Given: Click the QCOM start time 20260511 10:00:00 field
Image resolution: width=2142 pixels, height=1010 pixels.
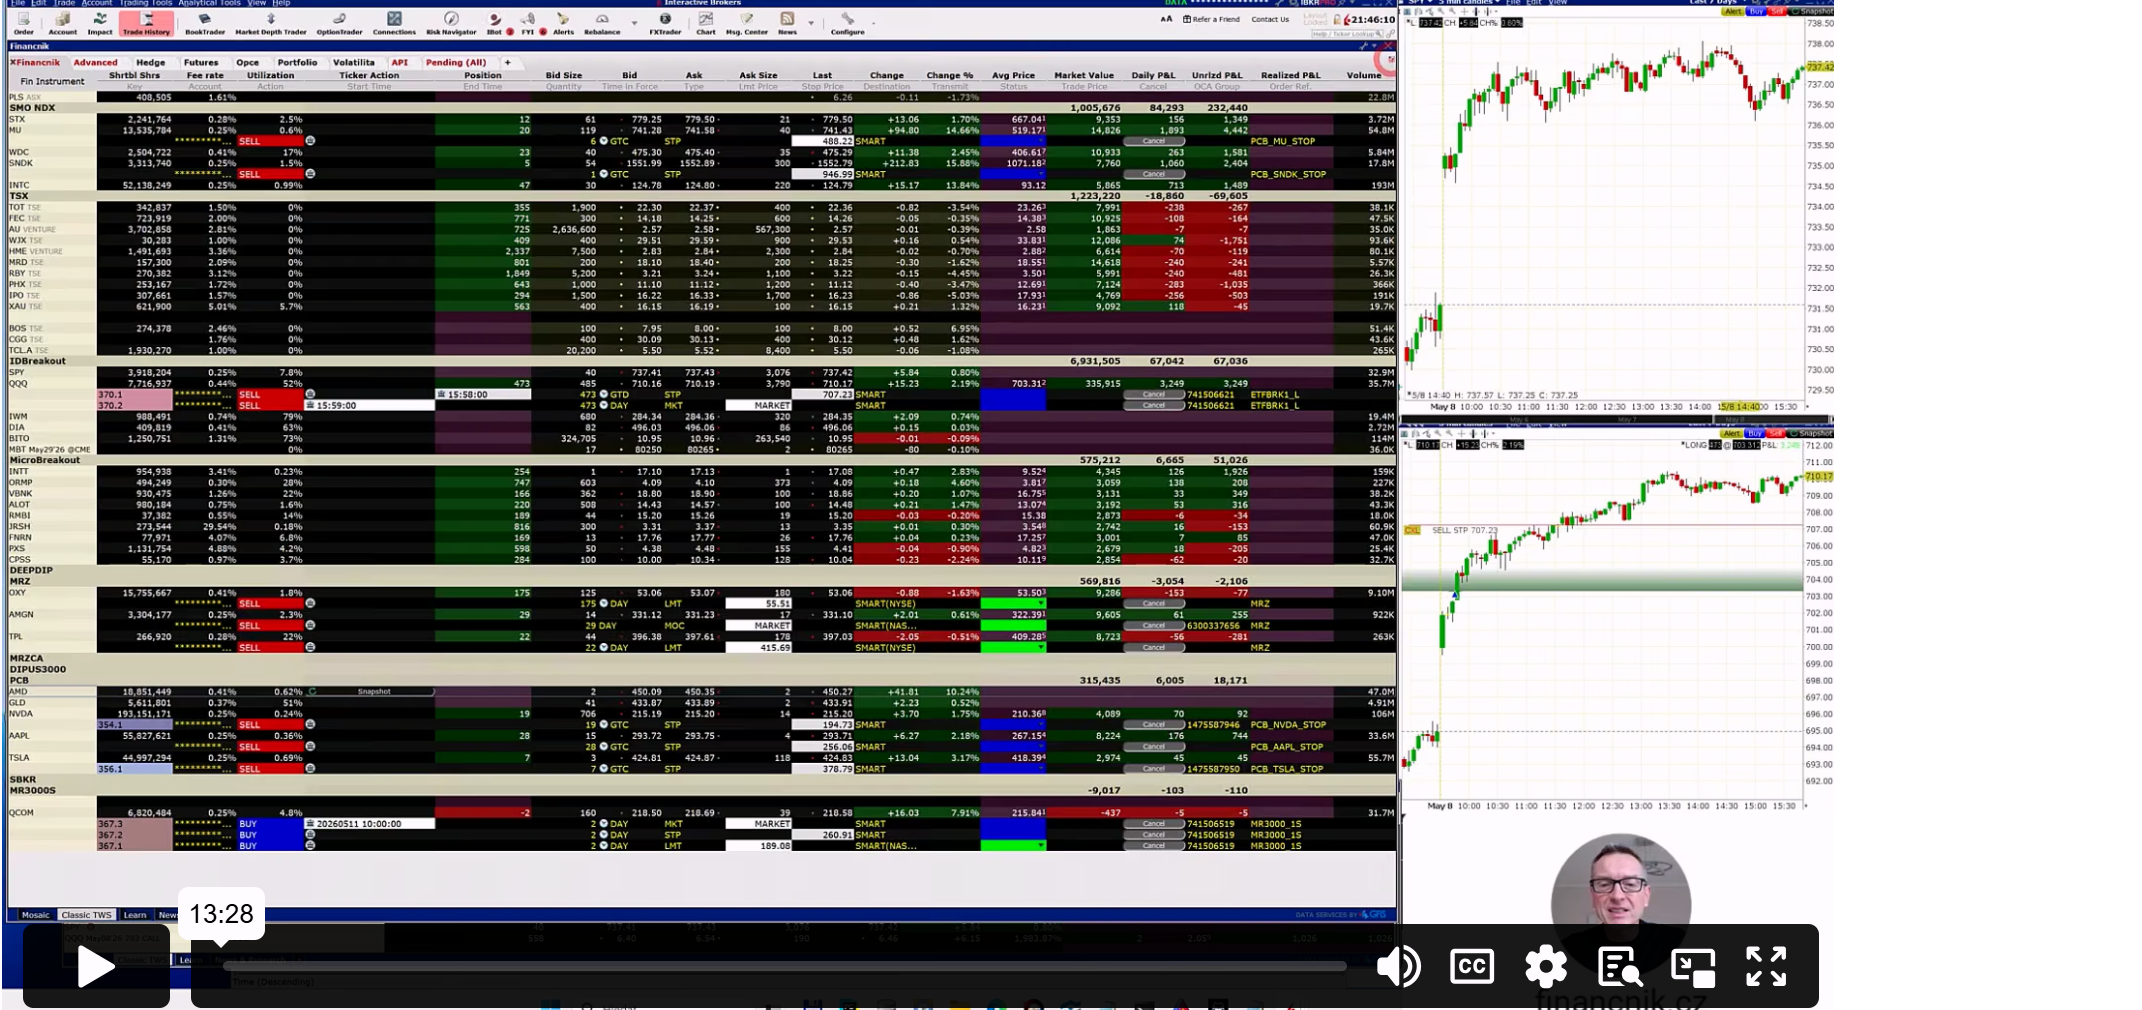Looking at the screenshot, I should click(369, 824).
